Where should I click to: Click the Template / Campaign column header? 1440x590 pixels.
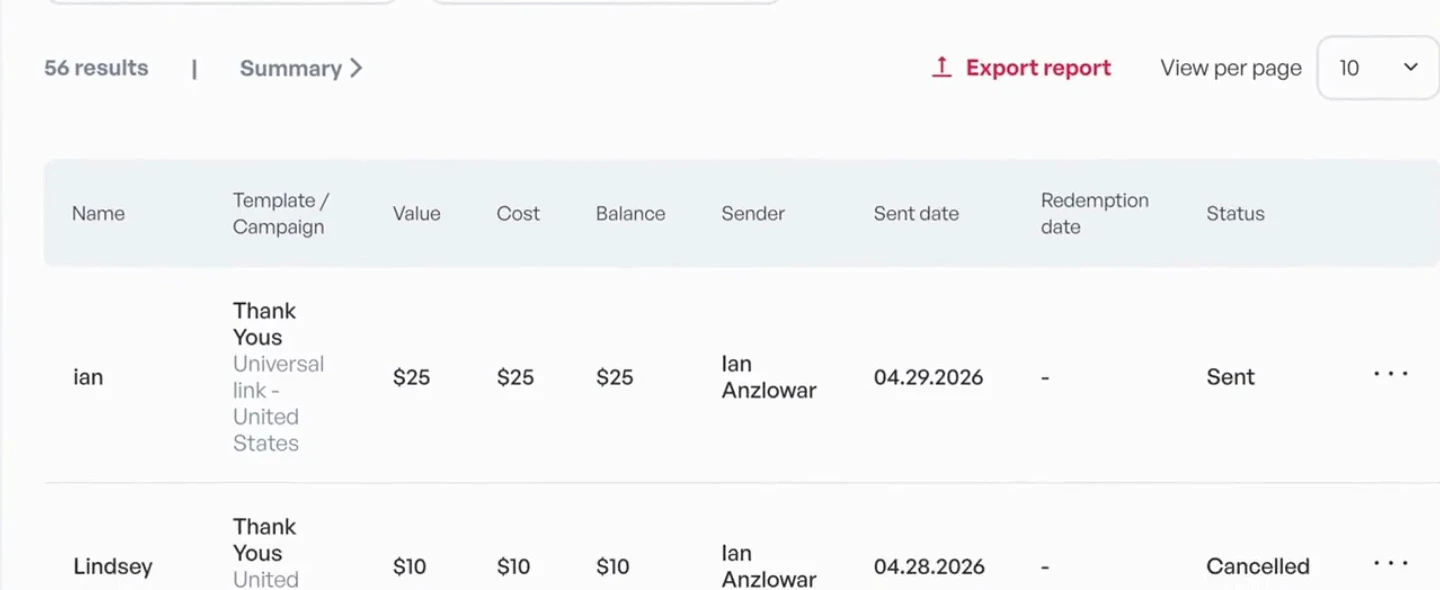pyautogui.click(x=280, y=213)
